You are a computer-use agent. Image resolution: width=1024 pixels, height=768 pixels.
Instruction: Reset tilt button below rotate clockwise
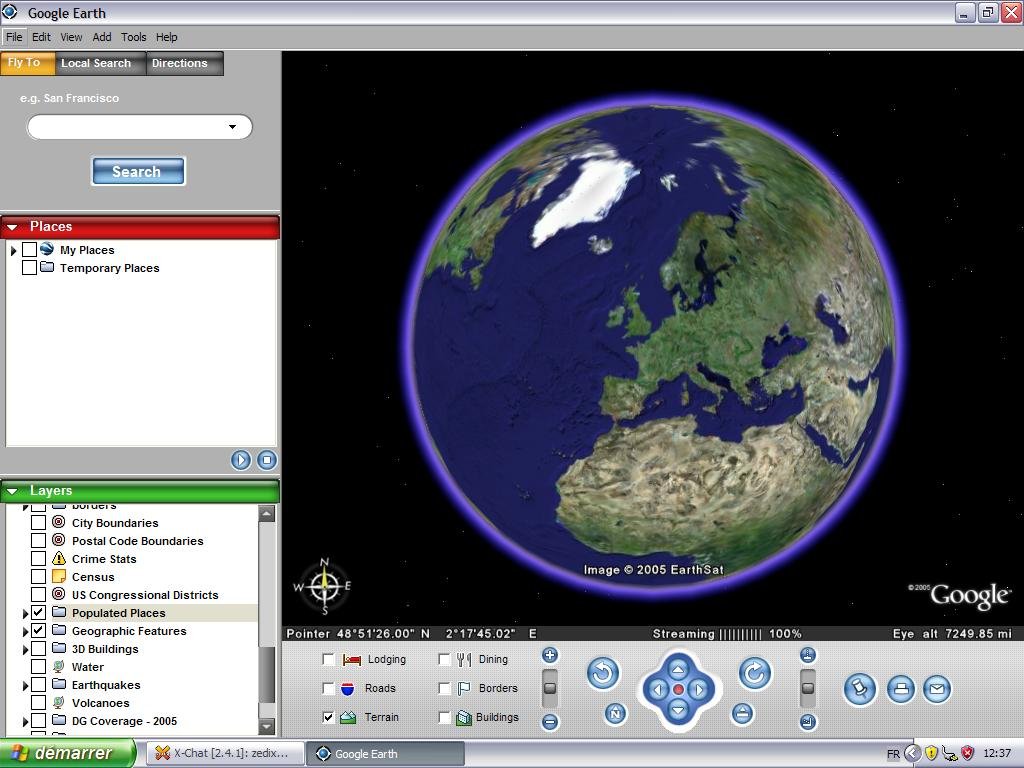coord(742,713)
